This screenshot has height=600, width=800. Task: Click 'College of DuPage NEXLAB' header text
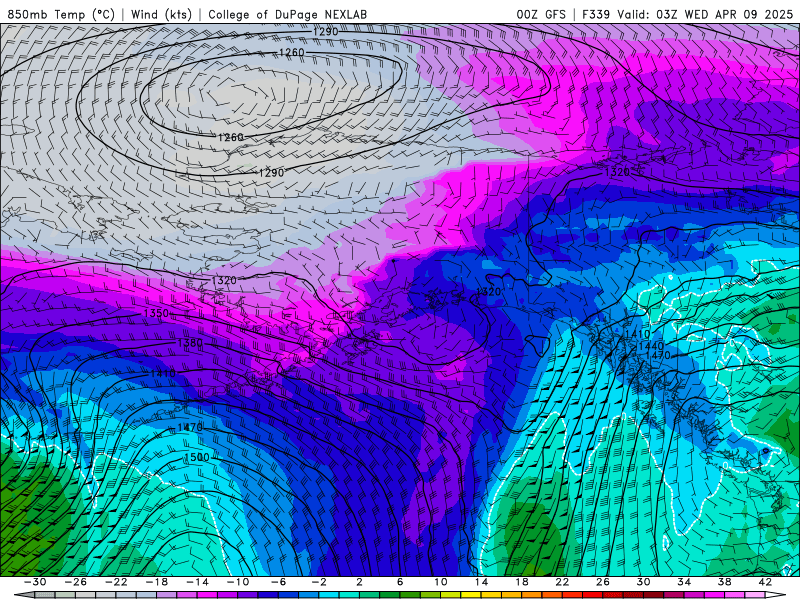coord(287,14)
